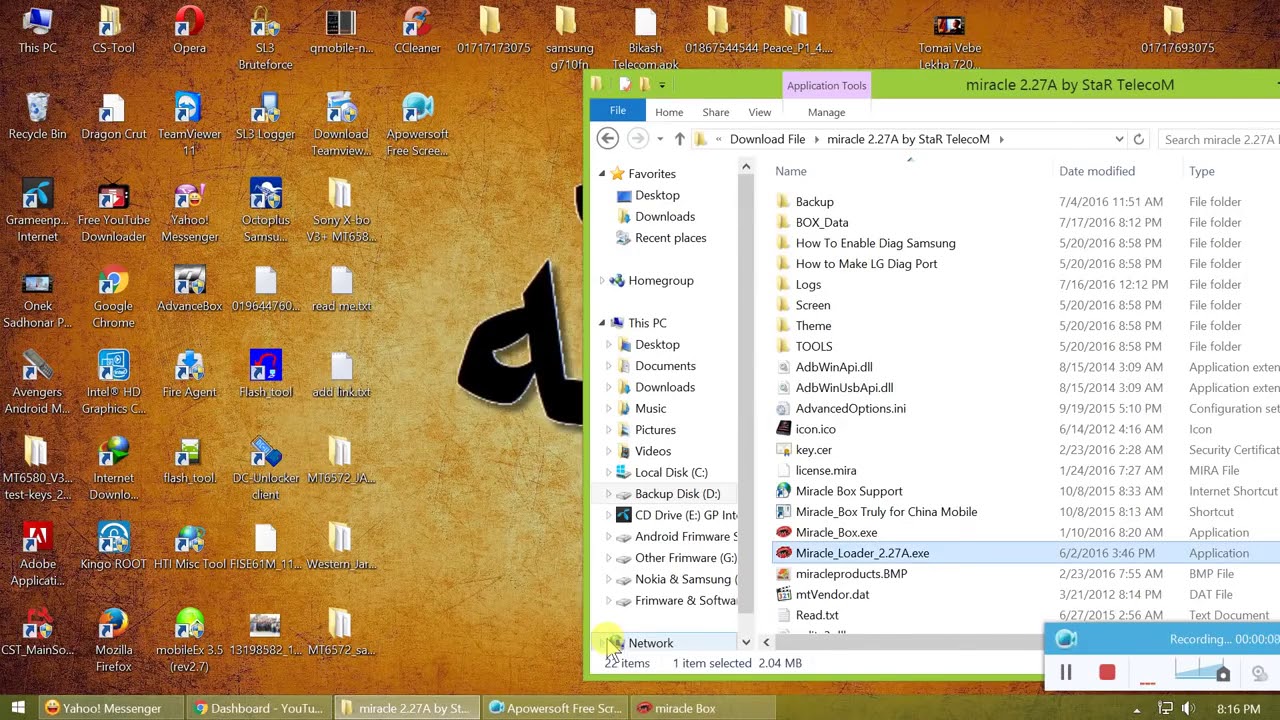Sort files by Date modified column
Screen dimensions: 1280x720
pyautogui.click(x=1097, y=171)
